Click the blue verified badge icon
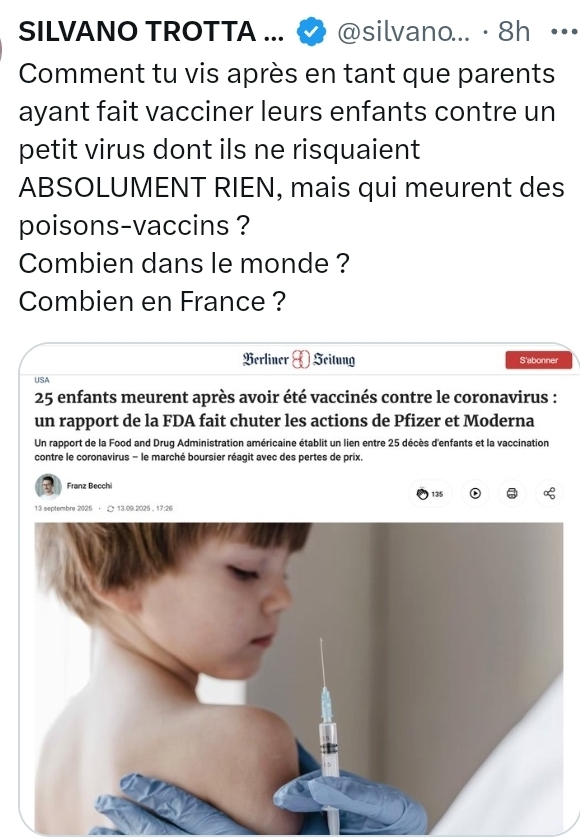This screenshot has height=837, width=580. 311,32
